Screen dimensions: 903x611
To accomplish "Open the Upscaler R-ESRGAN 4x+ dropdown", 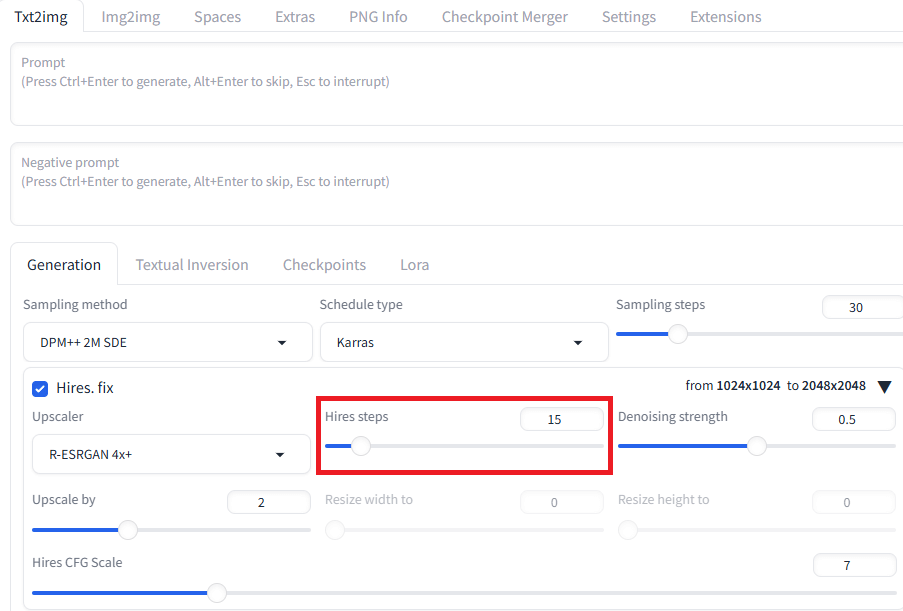I will (171, 454).
